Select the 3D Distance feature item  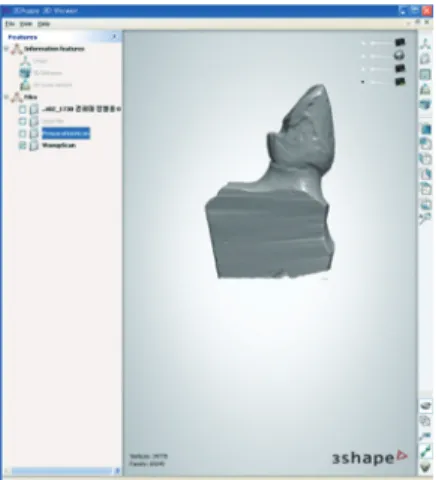47,73
